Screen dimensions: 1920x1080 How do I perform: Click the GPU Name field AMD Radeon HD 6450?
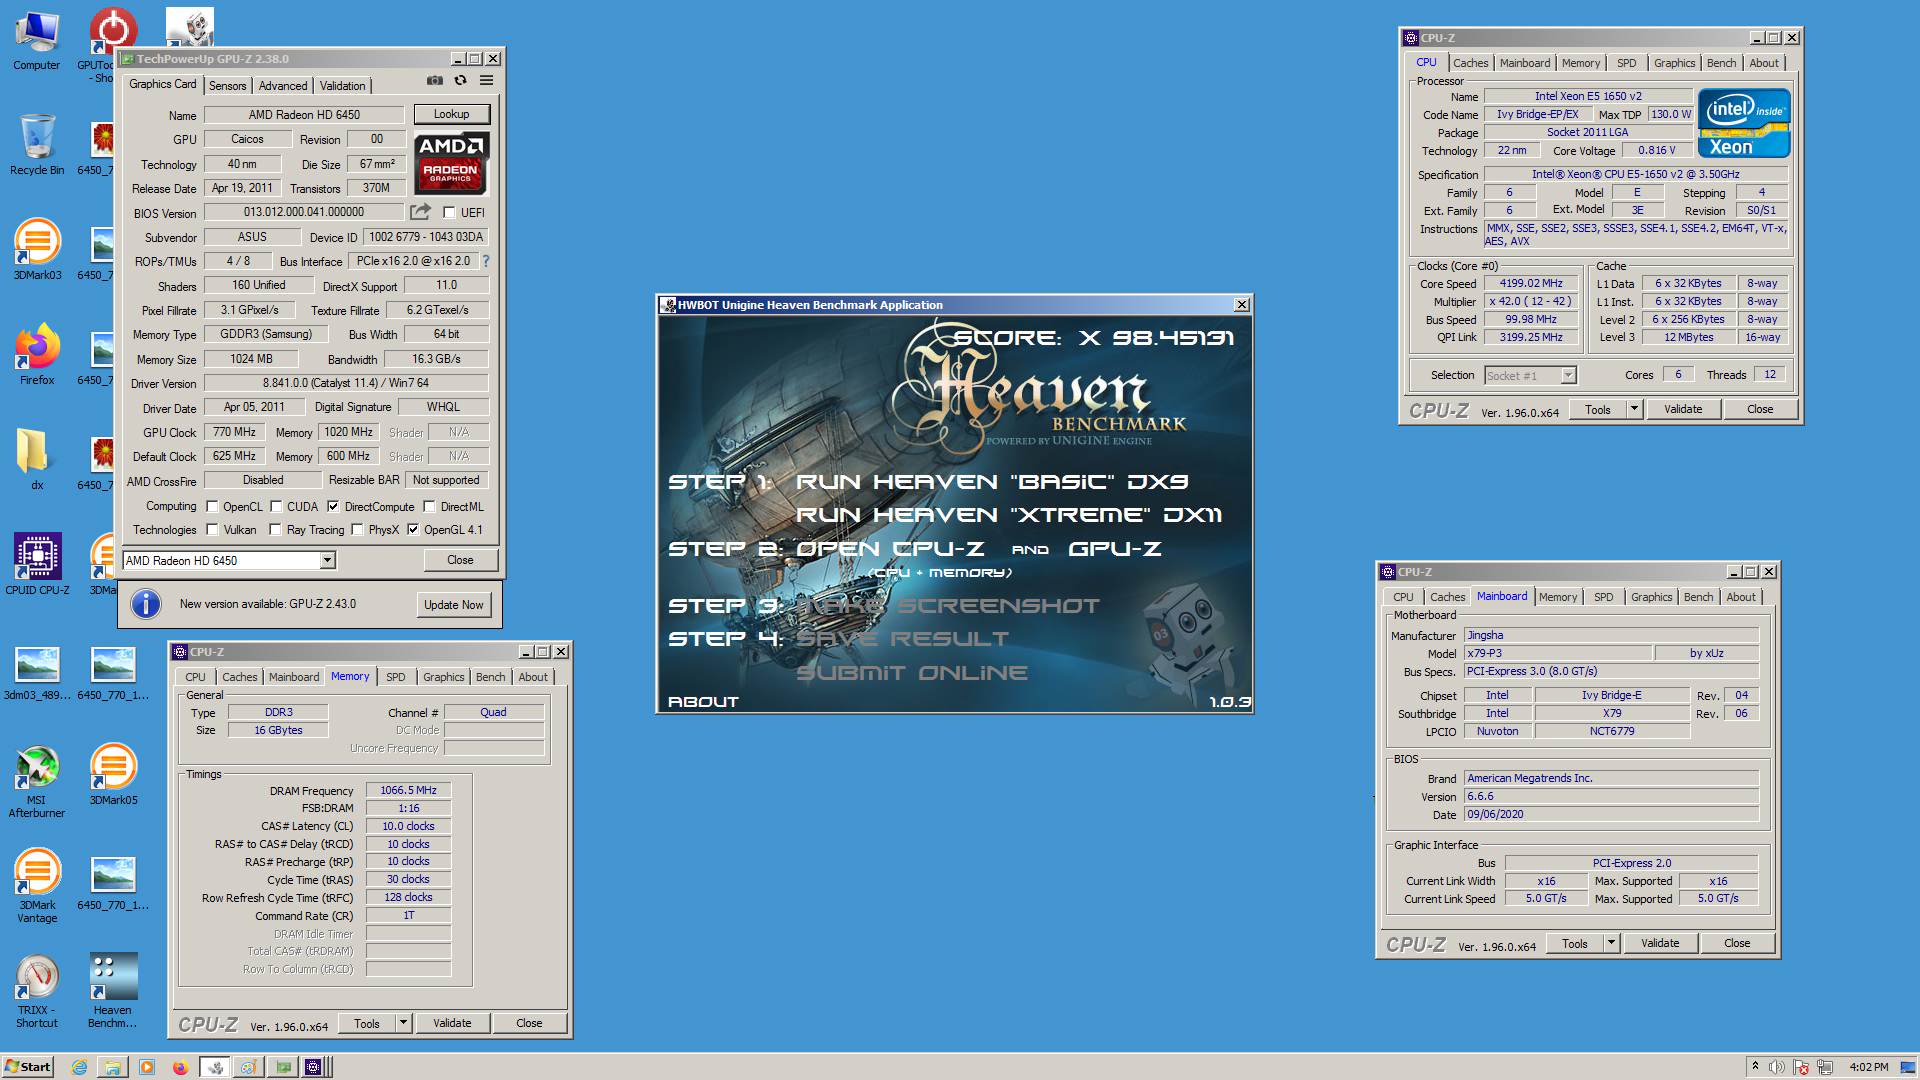pos(304,115)
